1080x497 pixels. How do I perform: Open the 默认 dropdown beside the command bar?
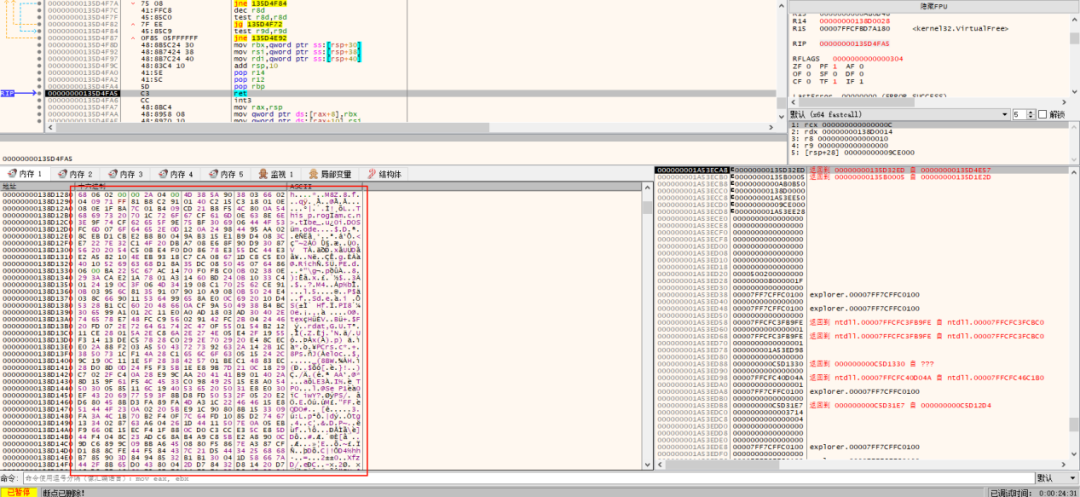(1055, 478)
